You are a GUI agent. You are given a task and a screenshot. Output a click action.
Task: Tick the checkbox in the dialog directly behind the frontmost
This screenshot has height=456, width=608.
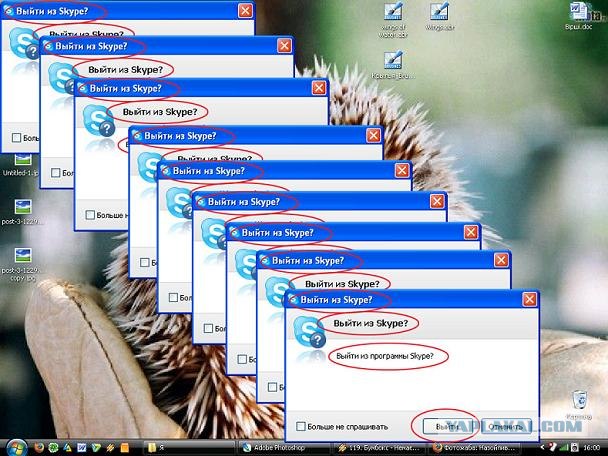(x=272, y=387)
